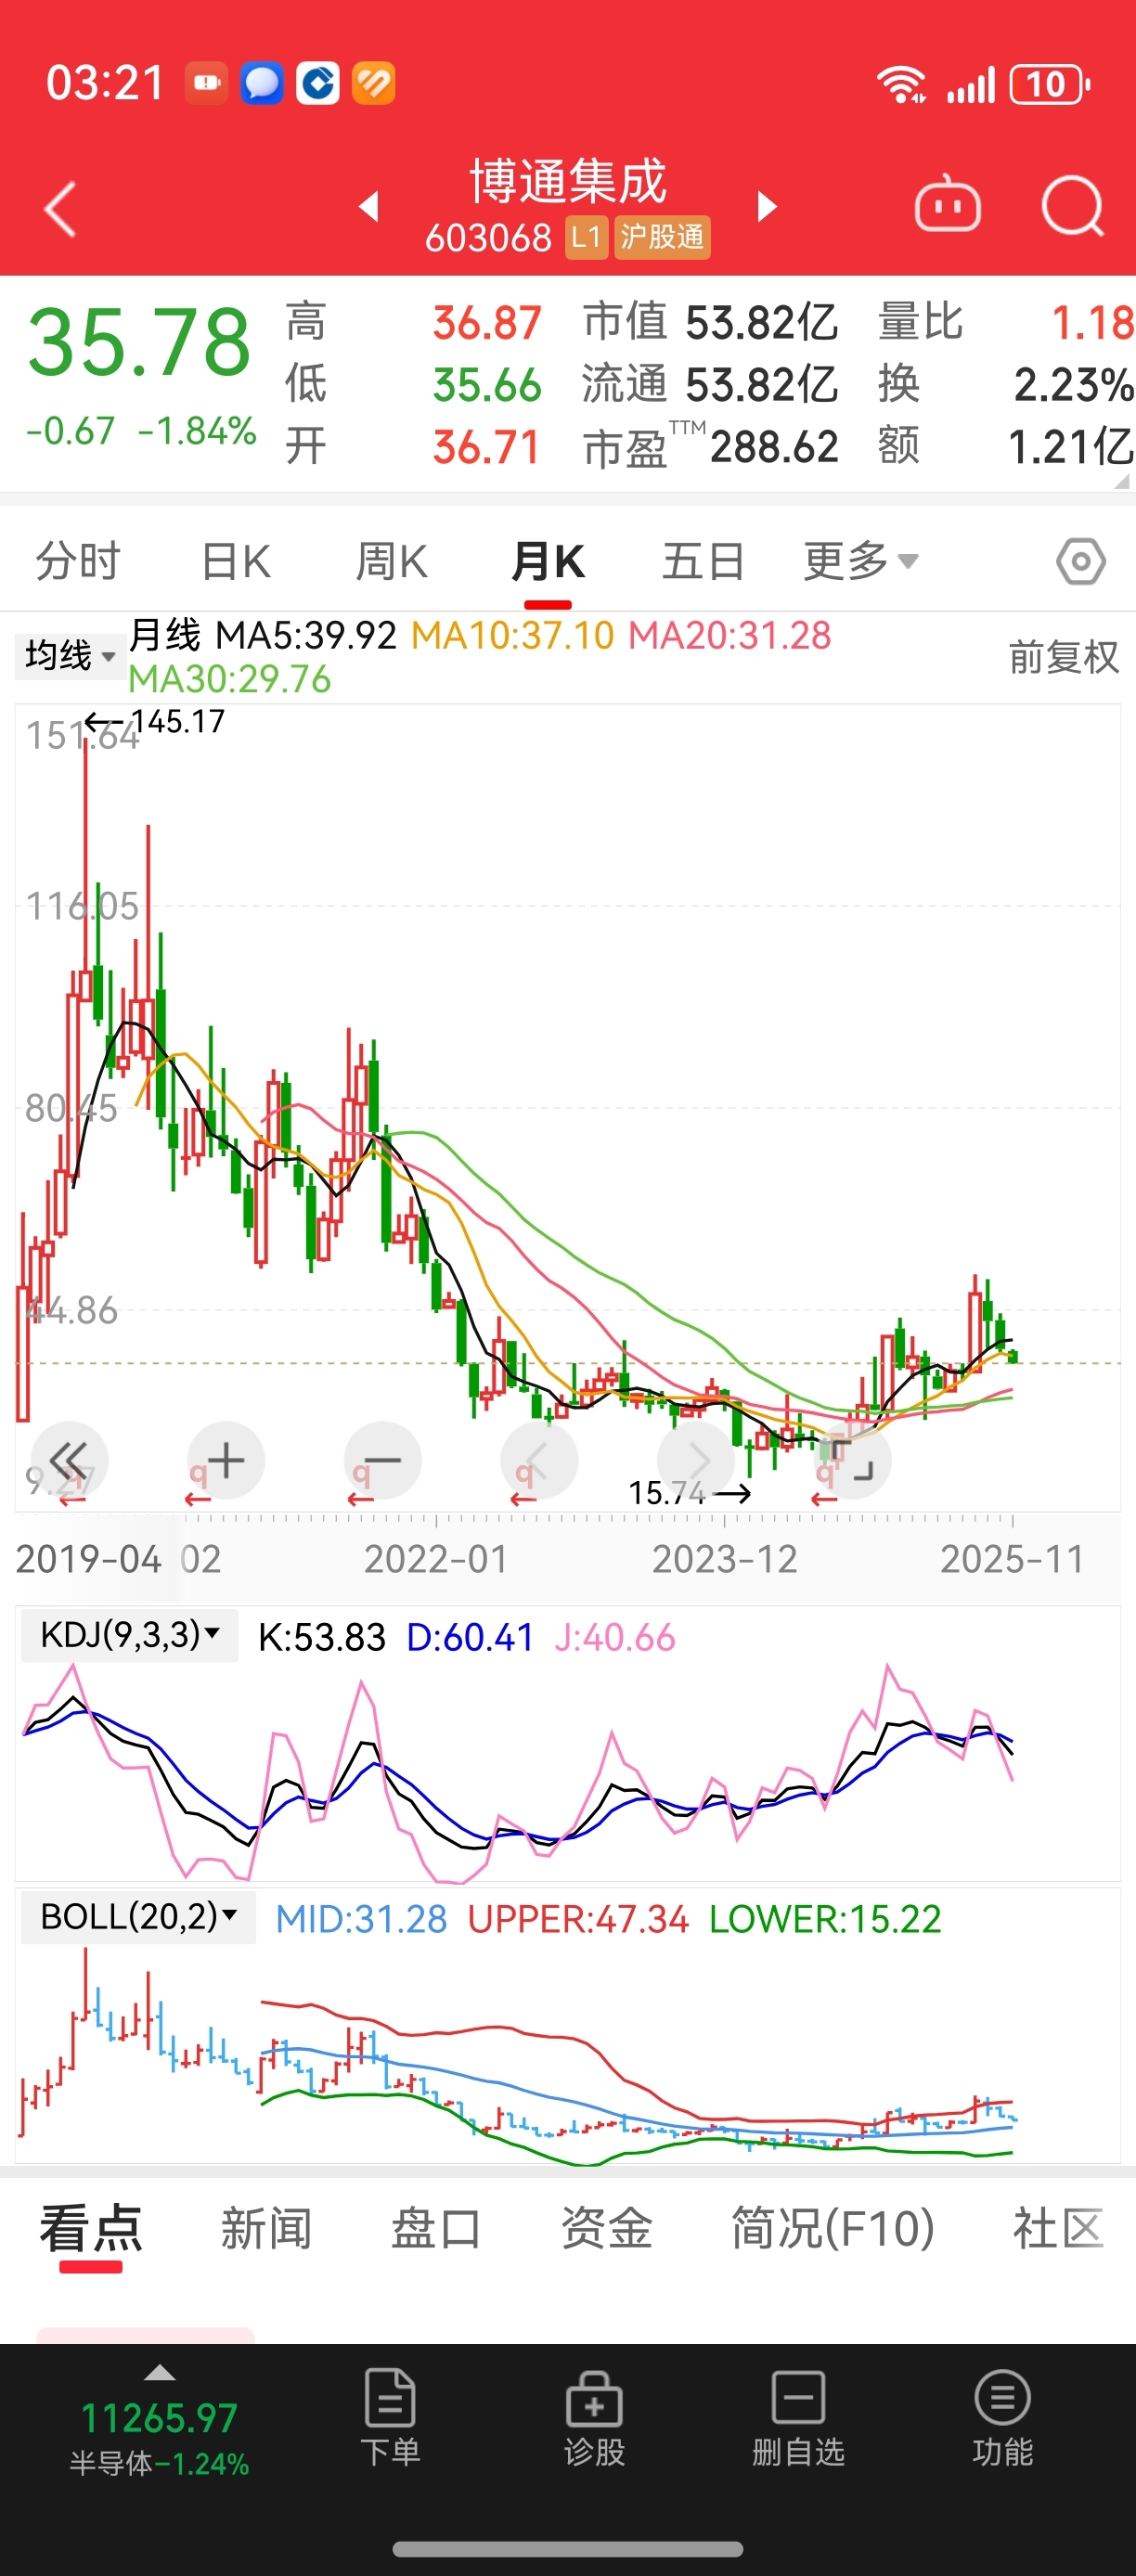Go to next stock with right triangle

(767, 206)
